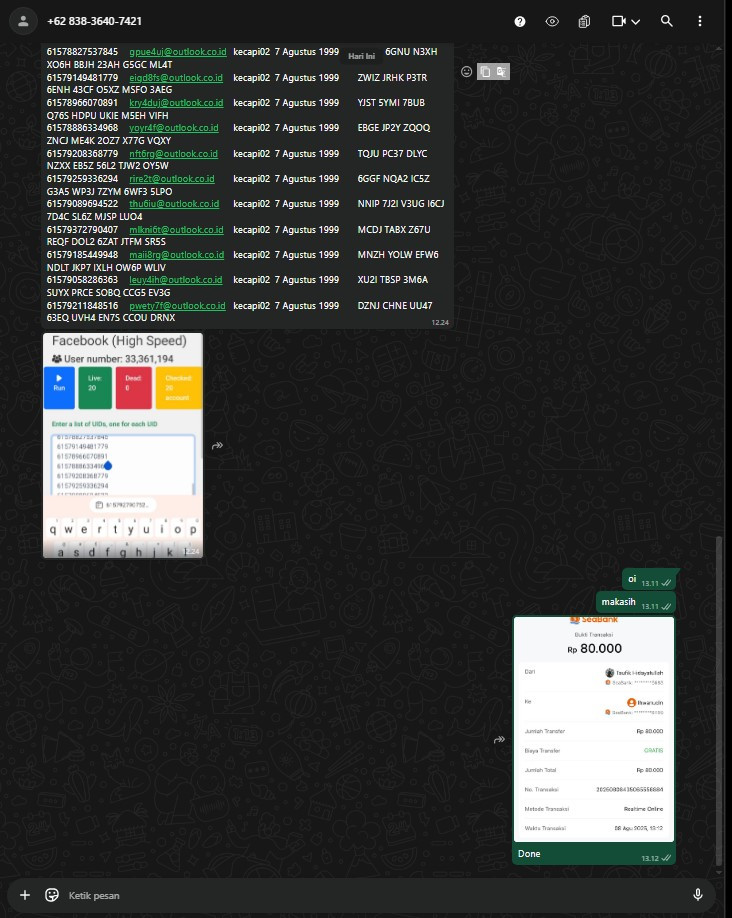
Task: Open link rire2t@outlook.co.id
Action: click(172, 179)
